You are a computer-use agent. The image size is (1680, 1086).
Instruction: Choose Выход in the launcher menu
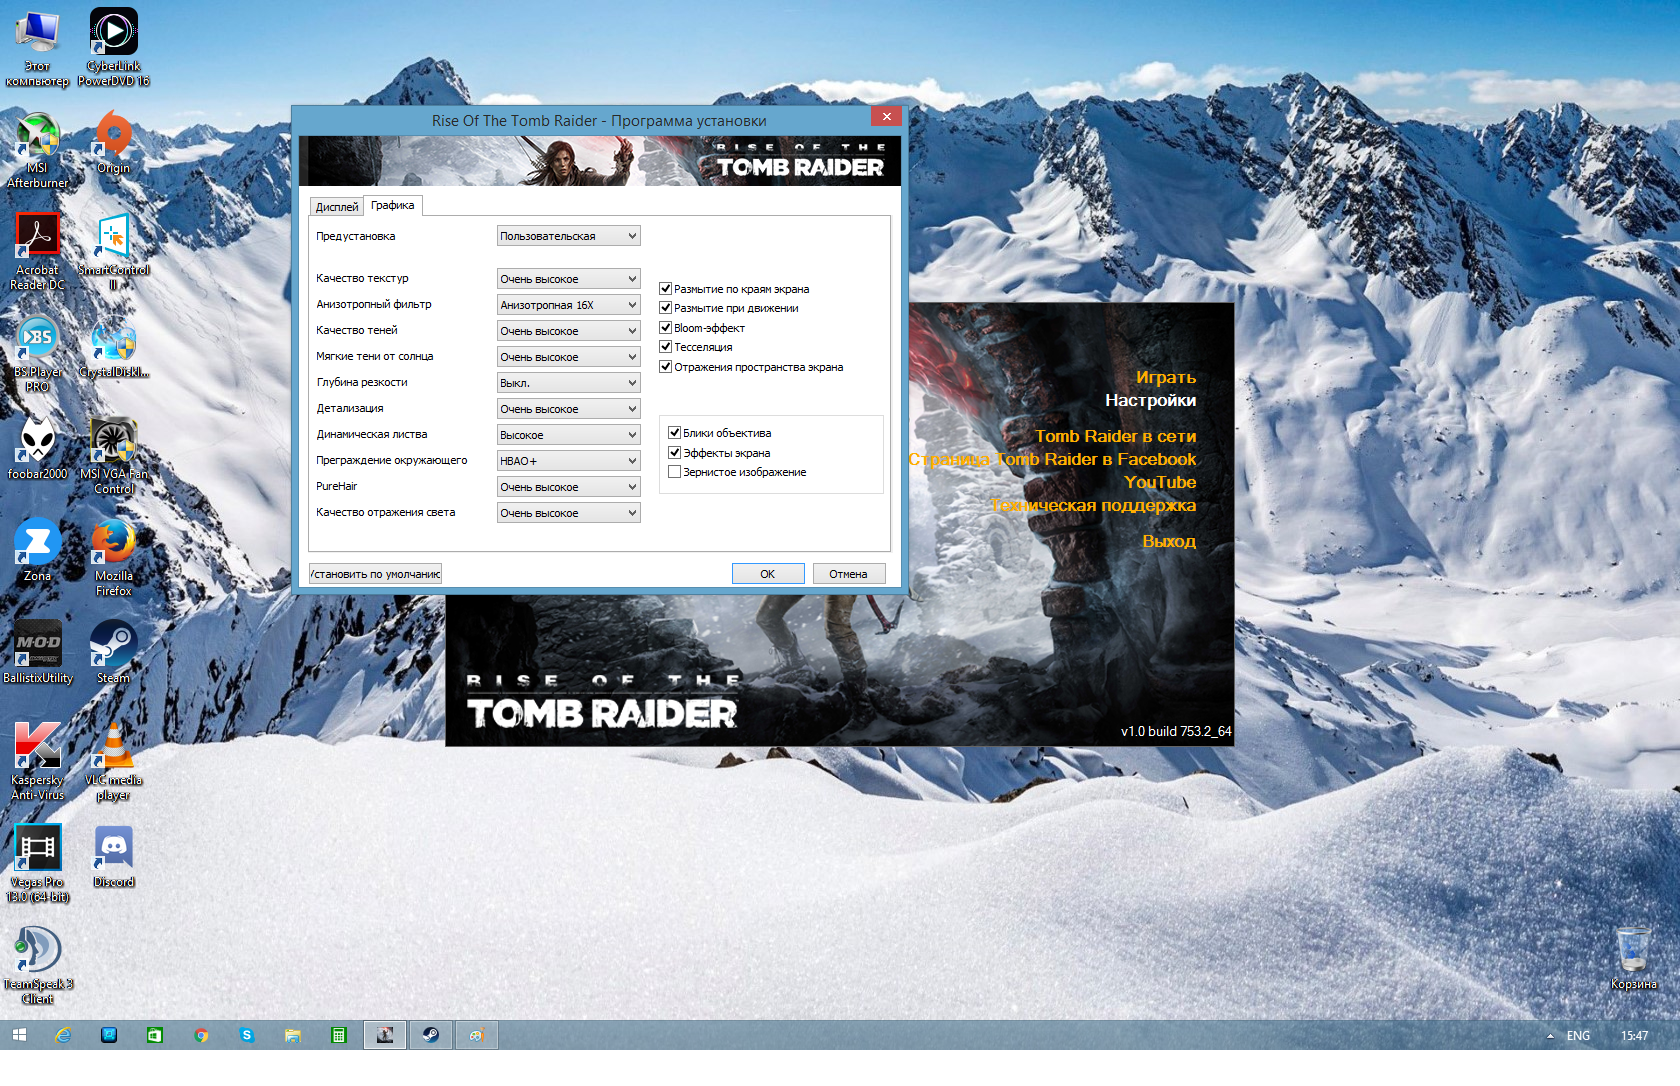coord(1169,541)
